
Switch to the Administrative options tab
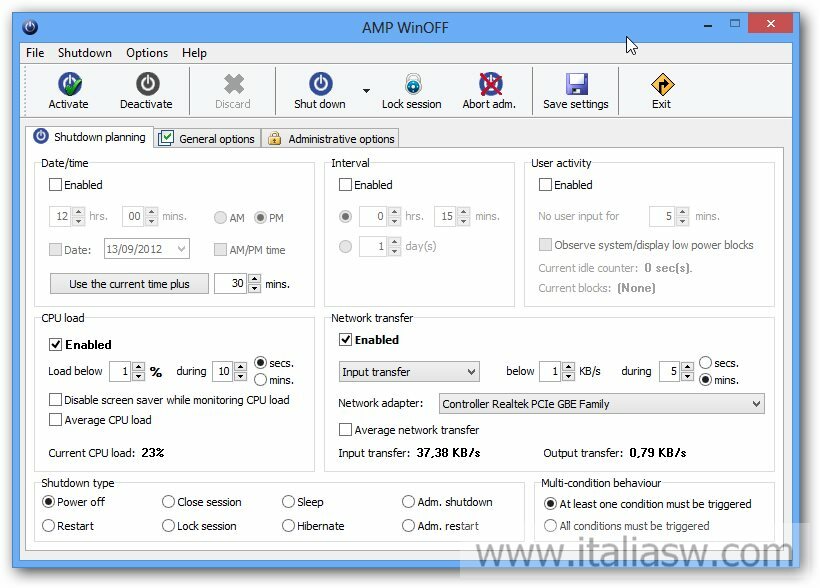(x=331, y=139)
